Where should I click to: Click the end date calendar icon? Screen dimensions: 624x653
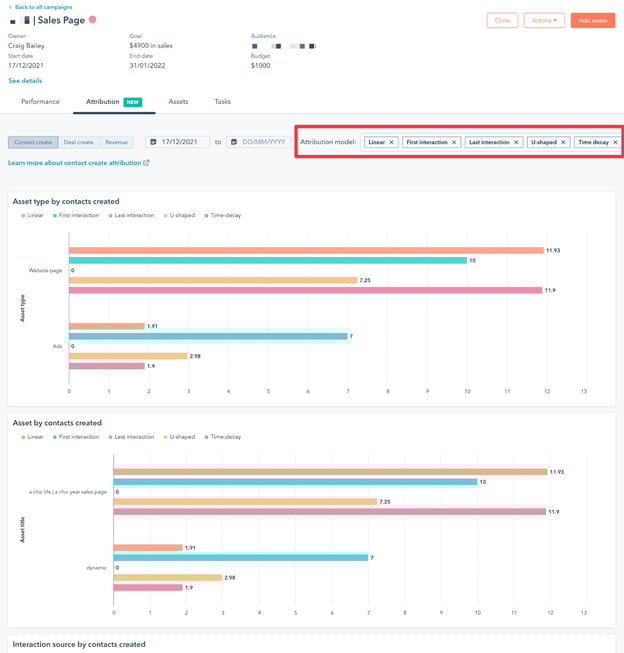click(234, 143)
